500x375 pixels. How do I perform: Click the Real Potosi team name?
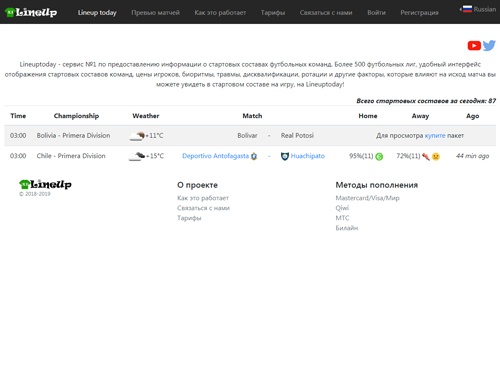tap(297, 136)
